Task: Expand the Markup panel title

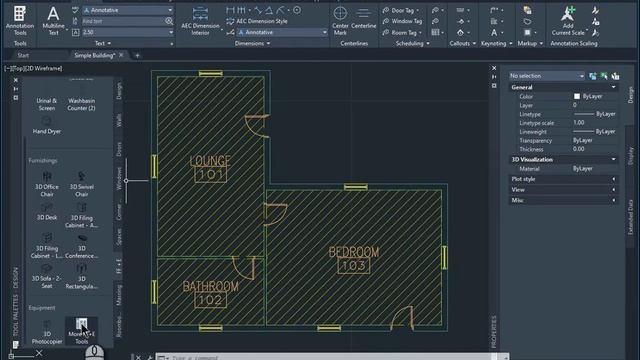Action: 530,43
